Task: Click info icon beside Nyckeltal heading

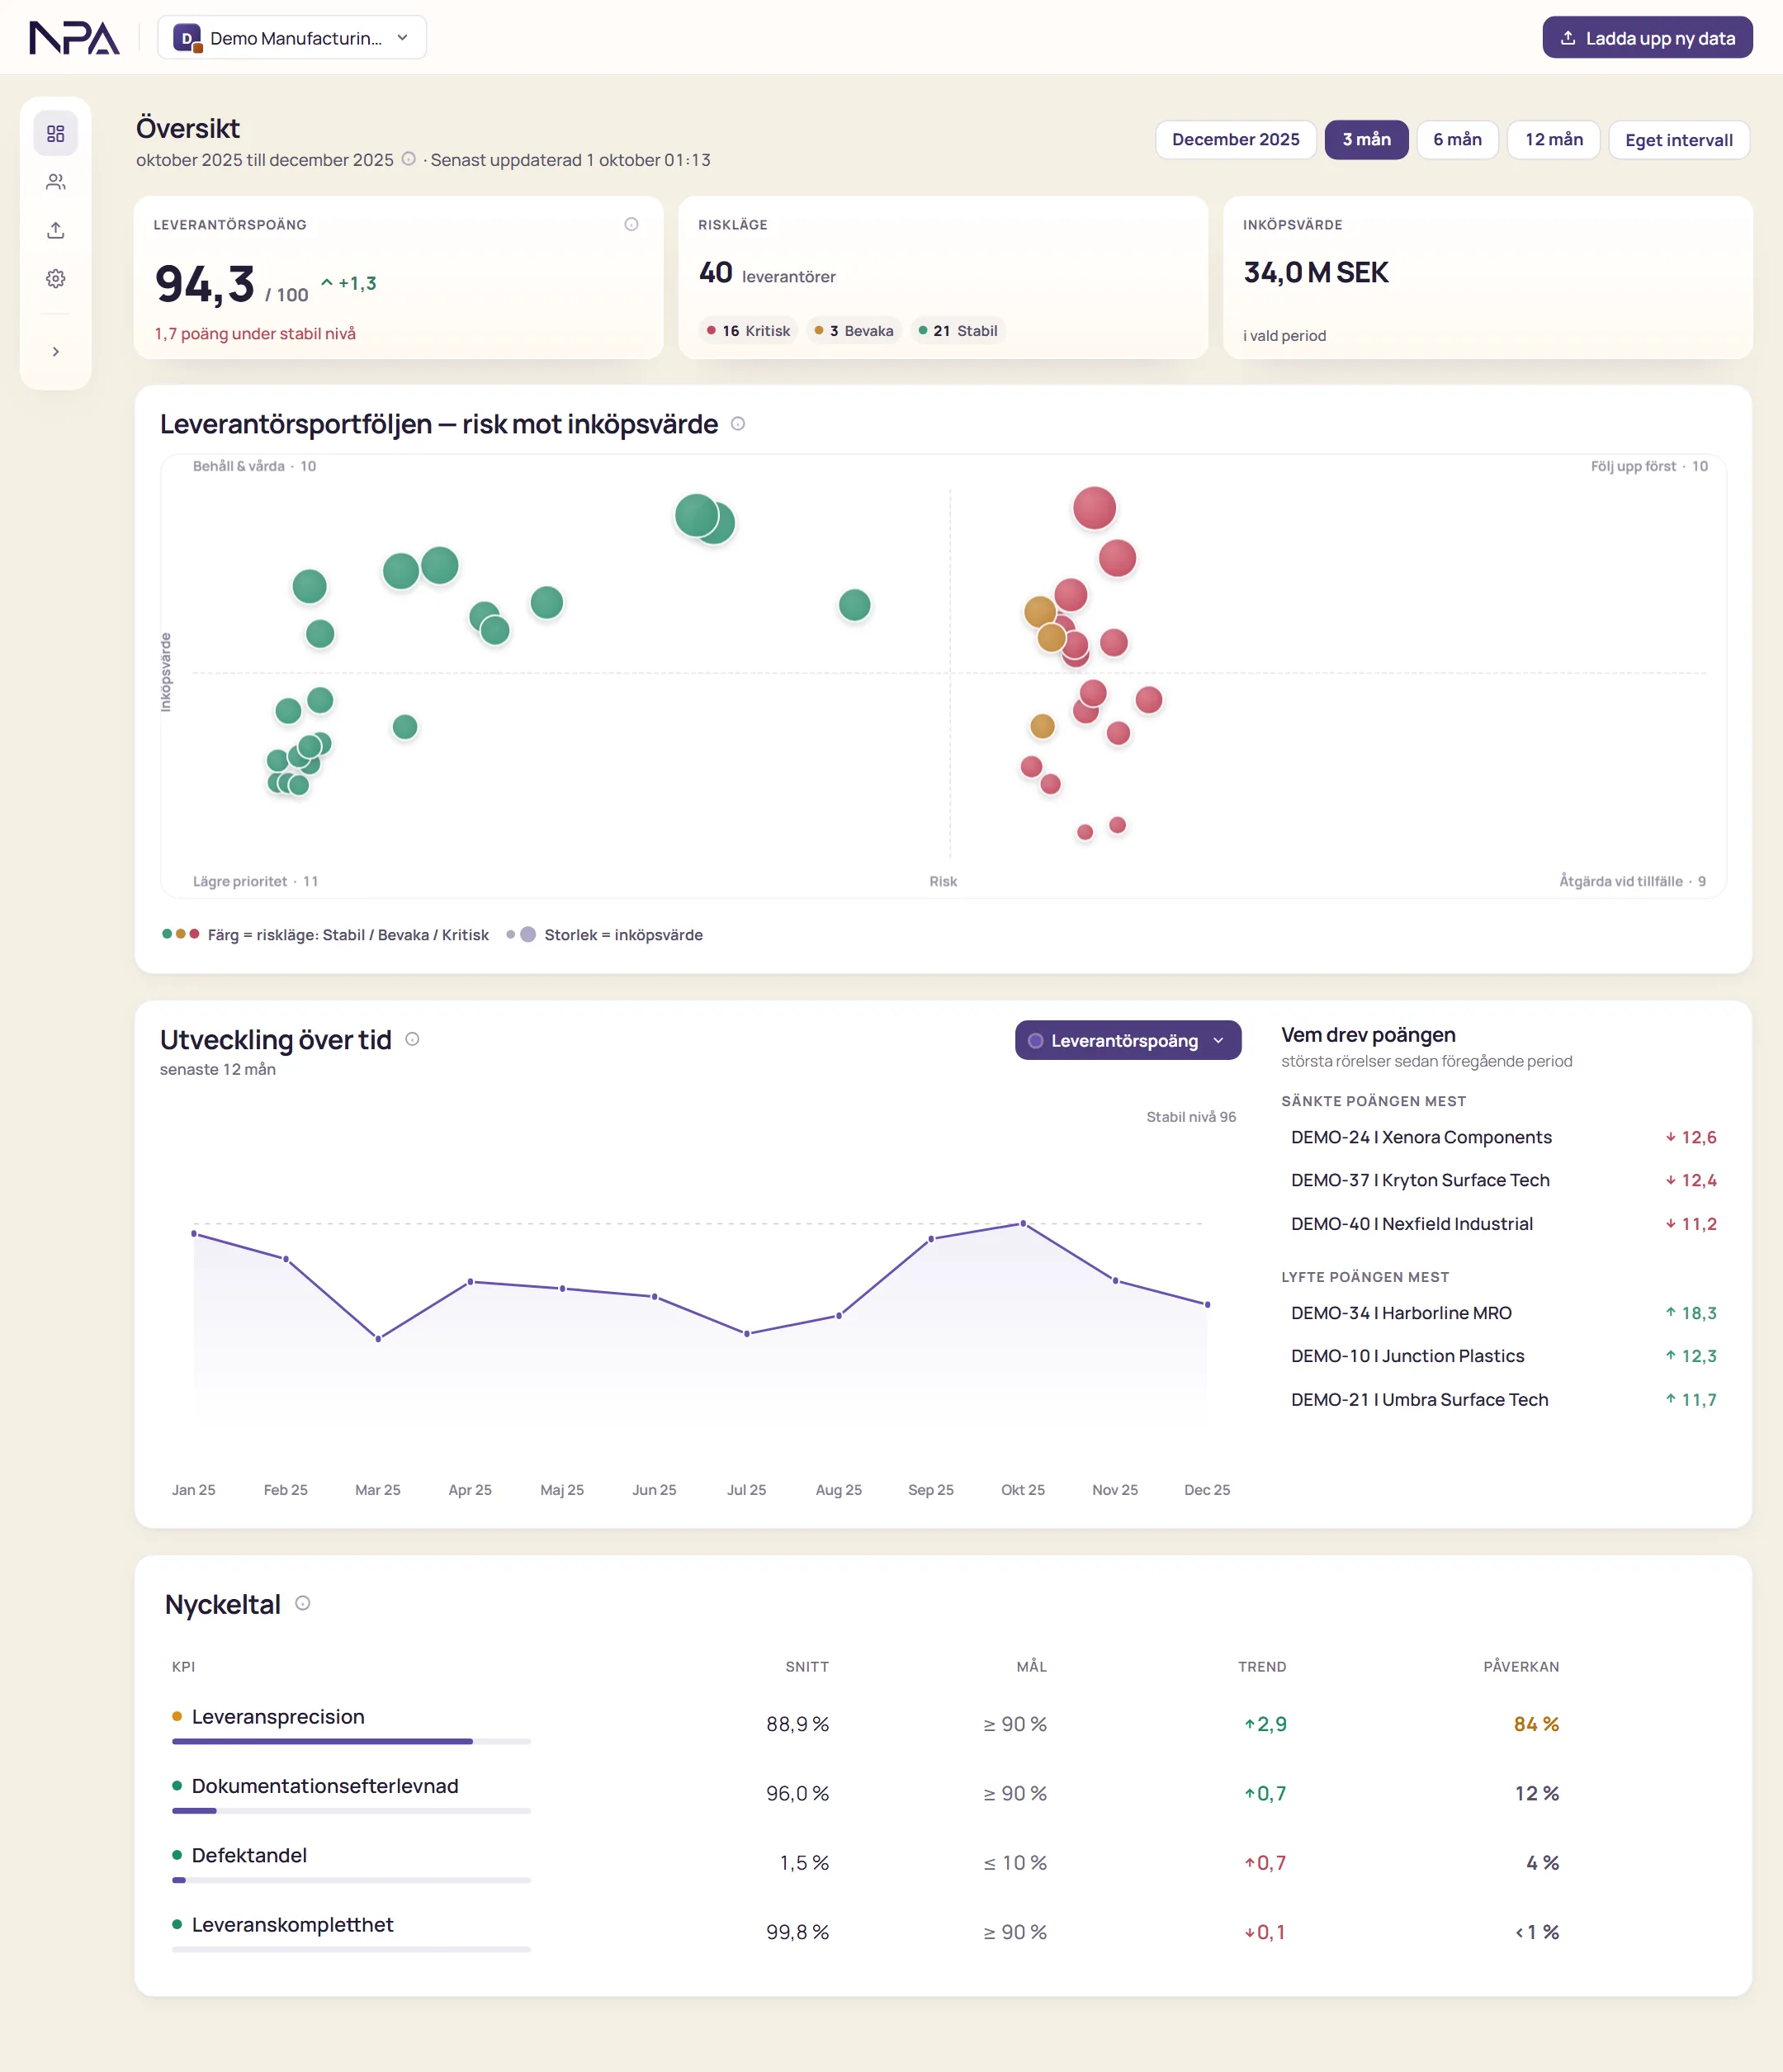Action: click(303, 1603)
